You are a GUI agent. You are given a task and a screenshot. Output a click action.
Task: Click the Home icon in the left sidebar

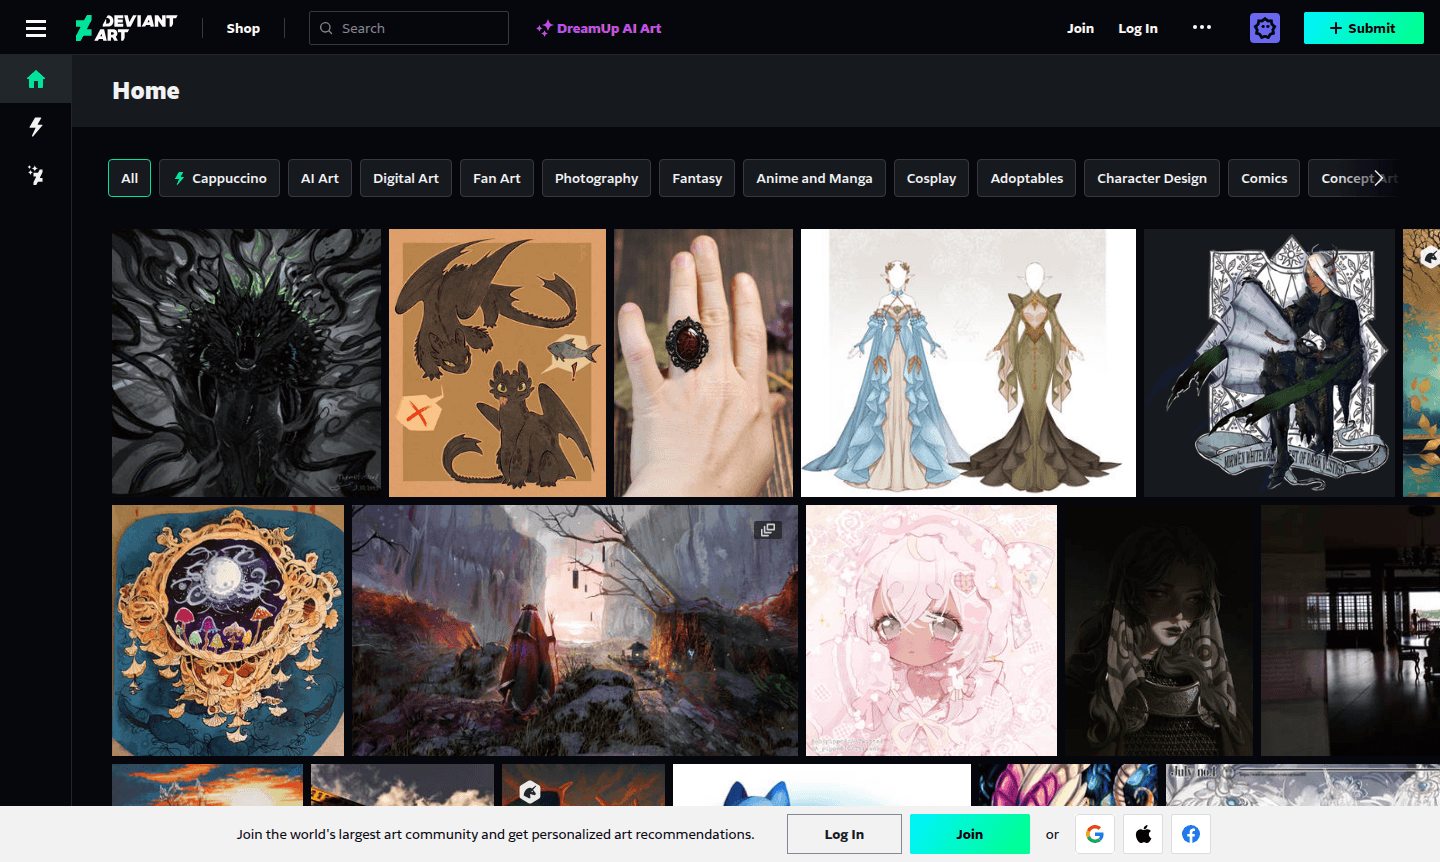click(x=35, y=78)
